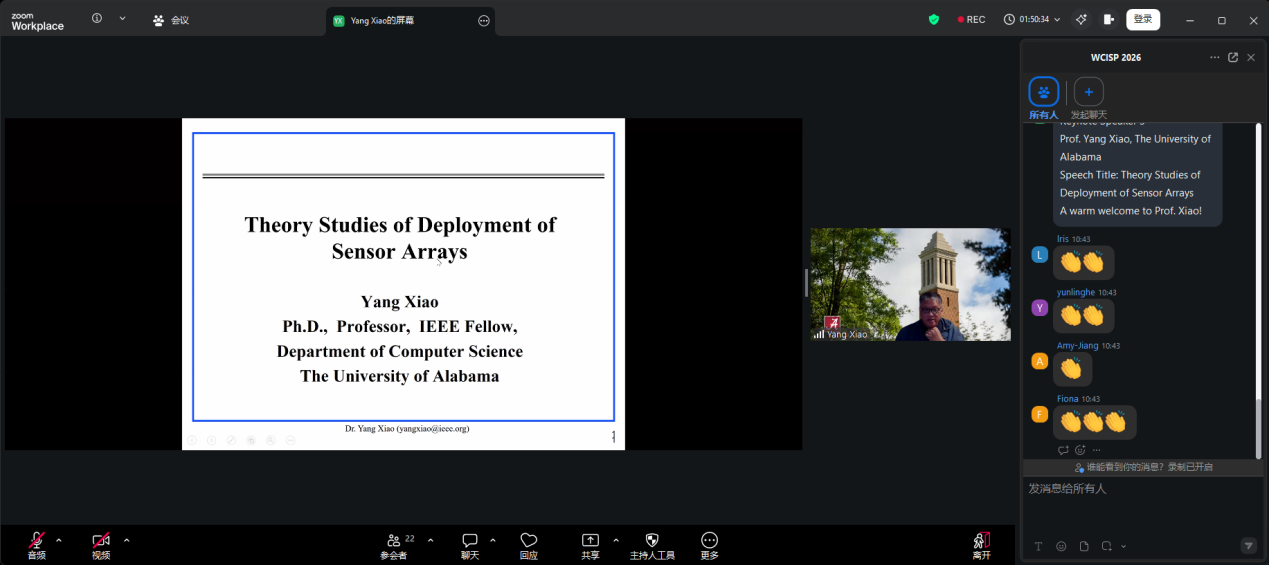The image size is (1269, 565).
Task: Expand audio options arrow next to 音频
Action: click(59, 540)
